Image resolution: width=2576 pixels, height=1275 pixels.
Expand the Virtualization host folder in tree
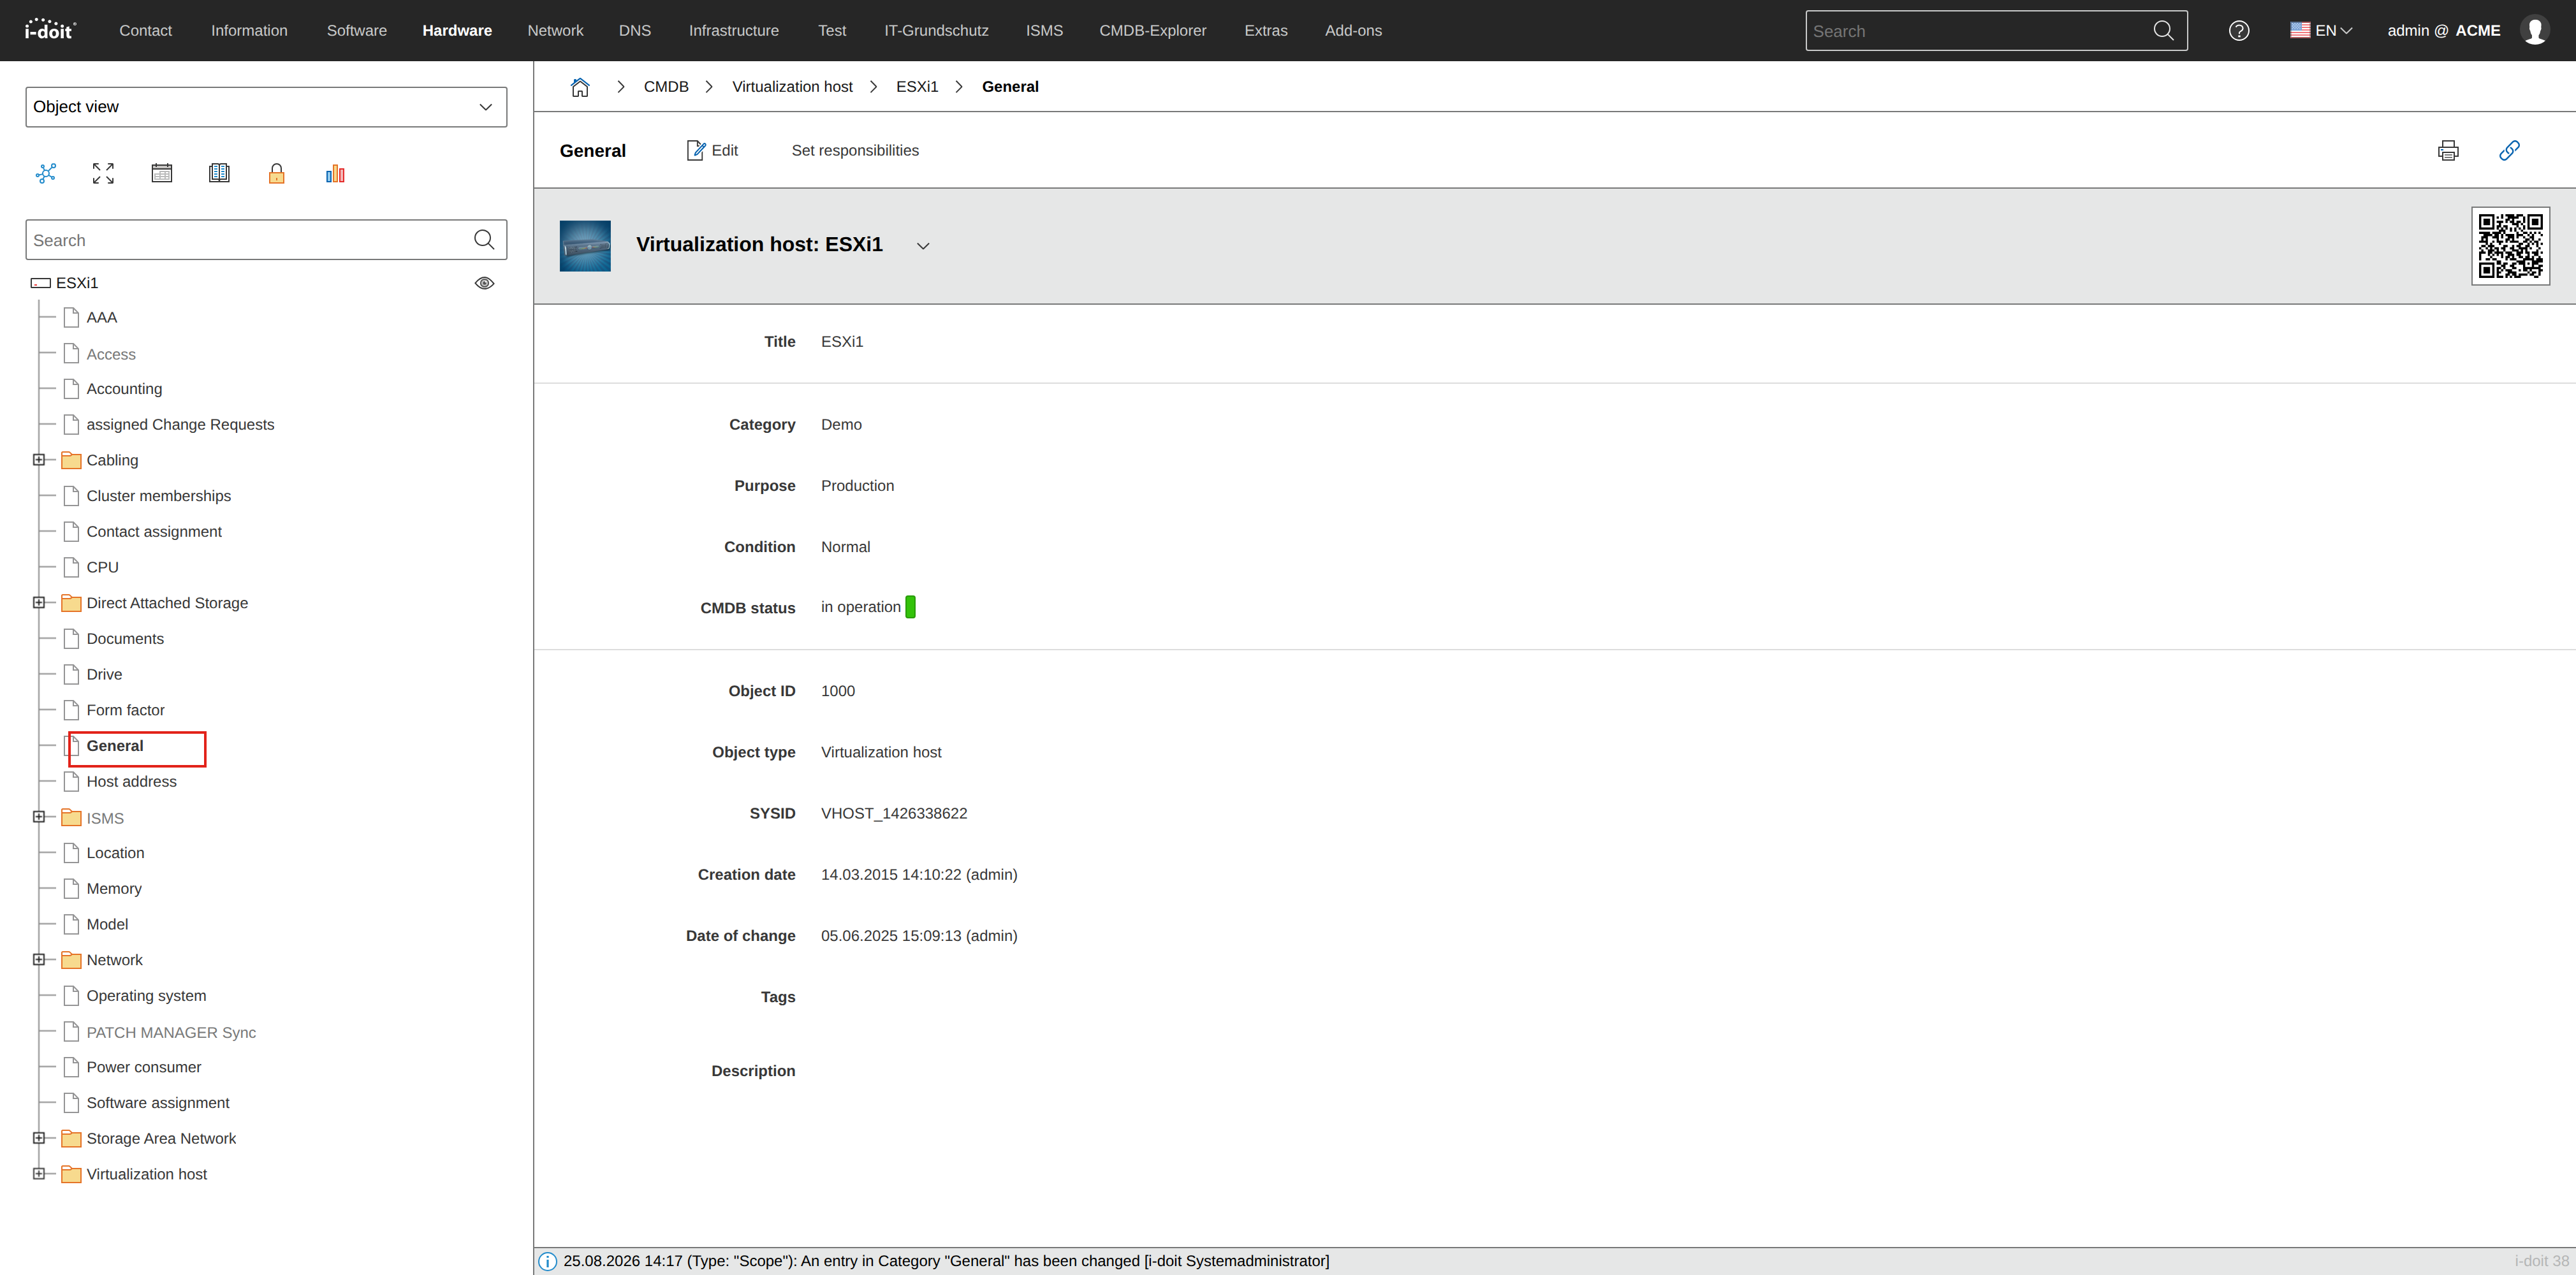[x=39, y=1174]
